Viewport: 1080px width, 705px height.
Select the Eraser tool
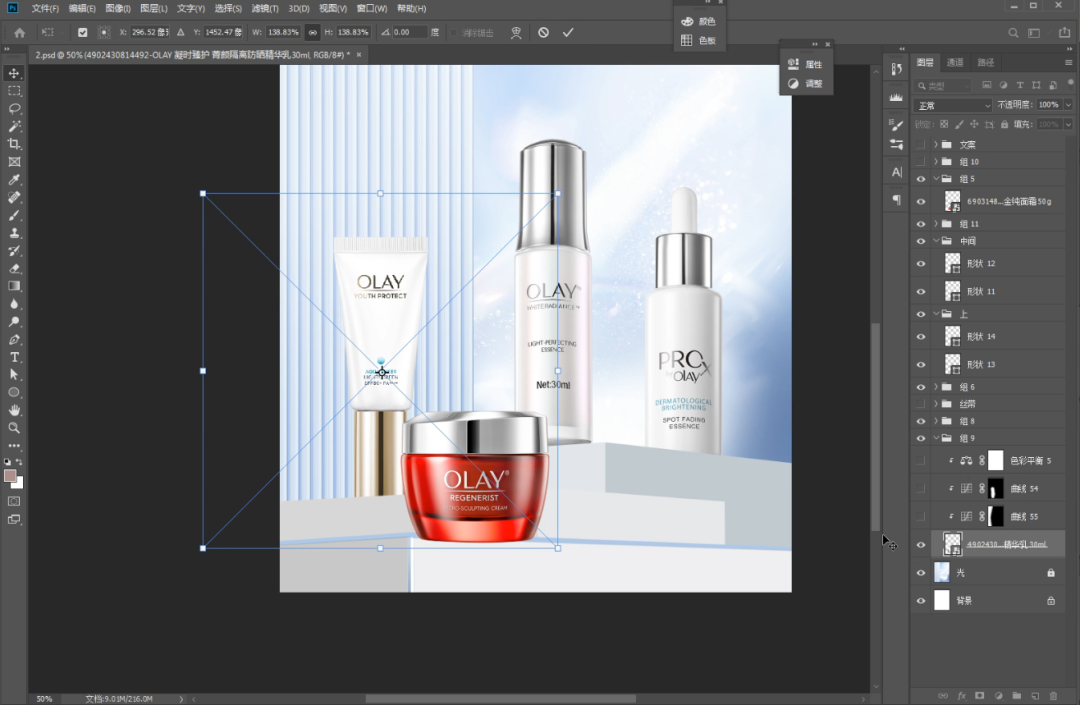(x=14, y=269)
